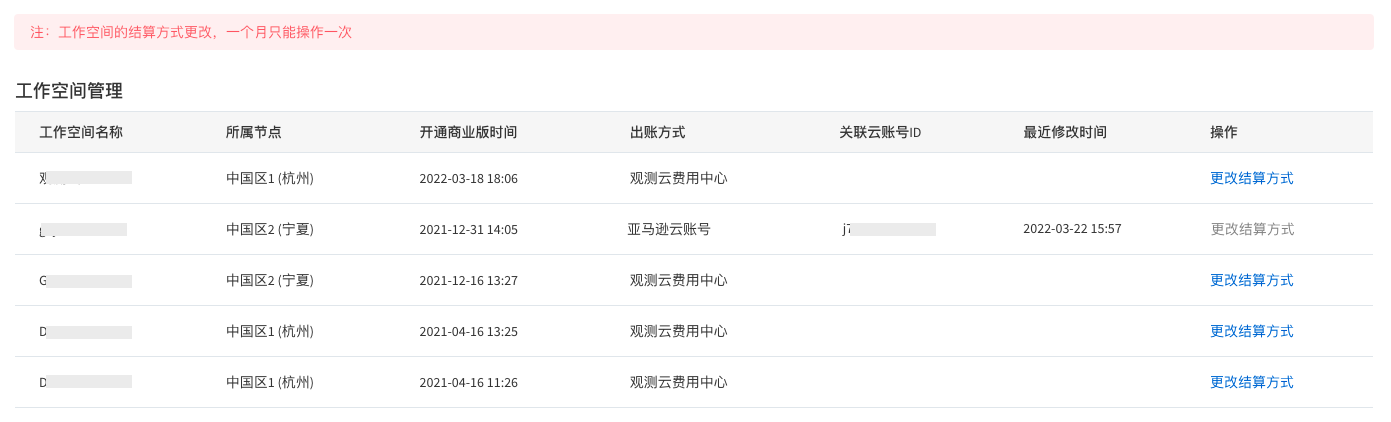Click the 操作 column header
This screenshot has height=422, width=1391.
point(1224,132)
